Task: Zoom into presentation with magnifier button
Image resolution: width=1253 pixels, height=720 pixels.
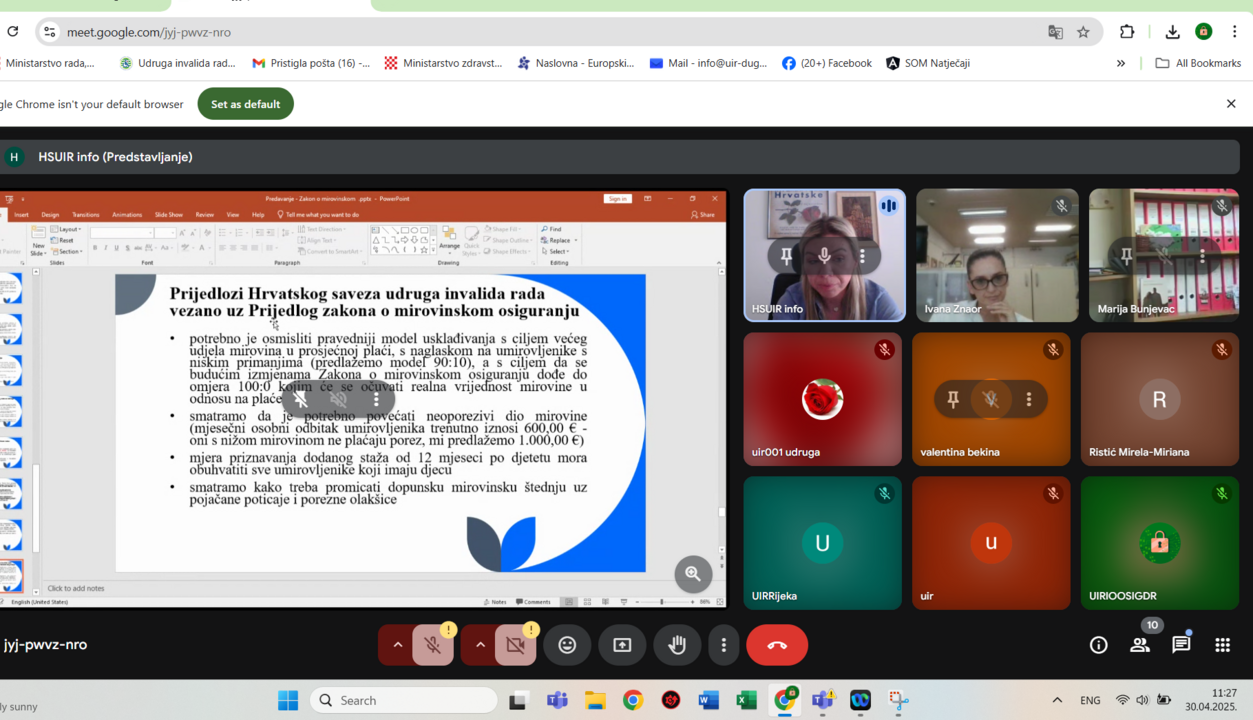Action: (693, 574)
